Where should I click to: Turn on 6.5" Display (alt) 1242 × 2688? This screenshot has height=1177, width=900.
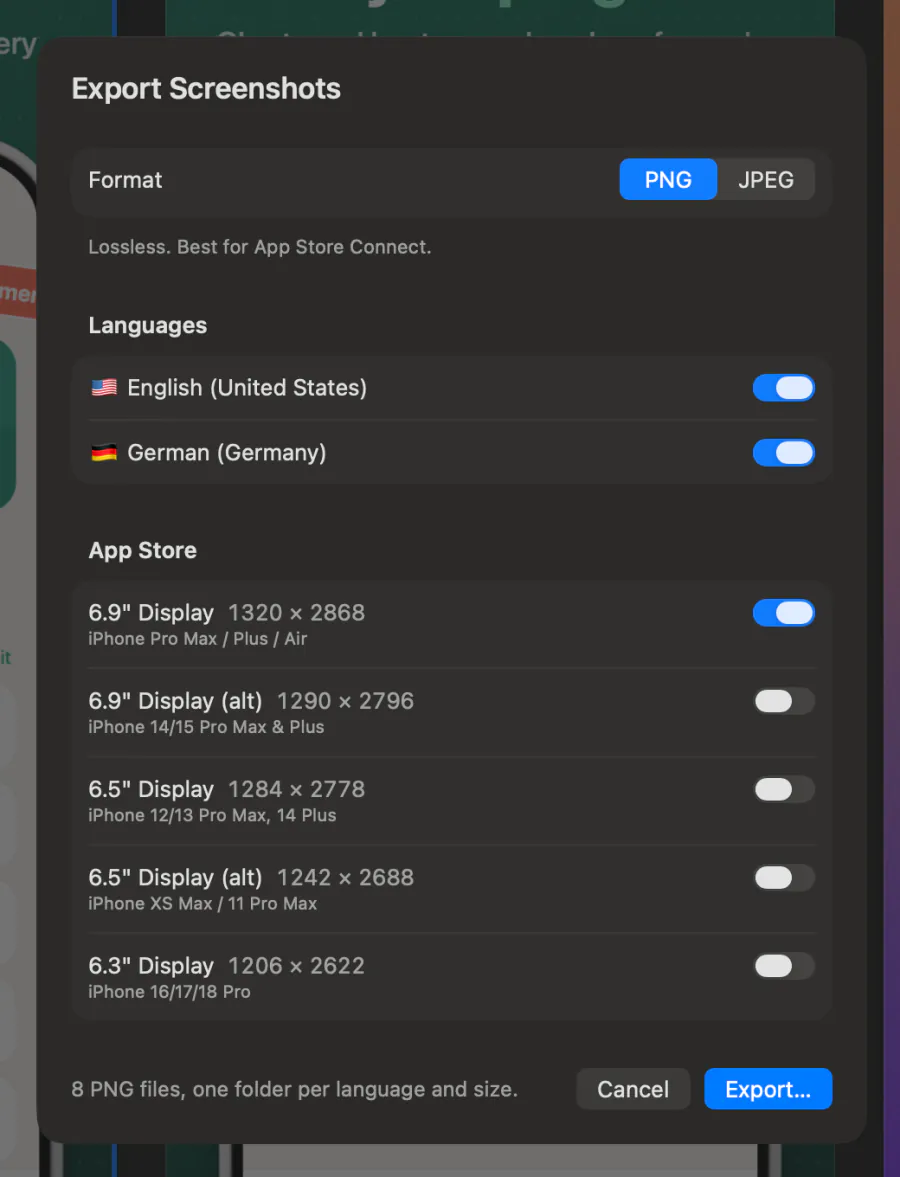click(784, 877)
